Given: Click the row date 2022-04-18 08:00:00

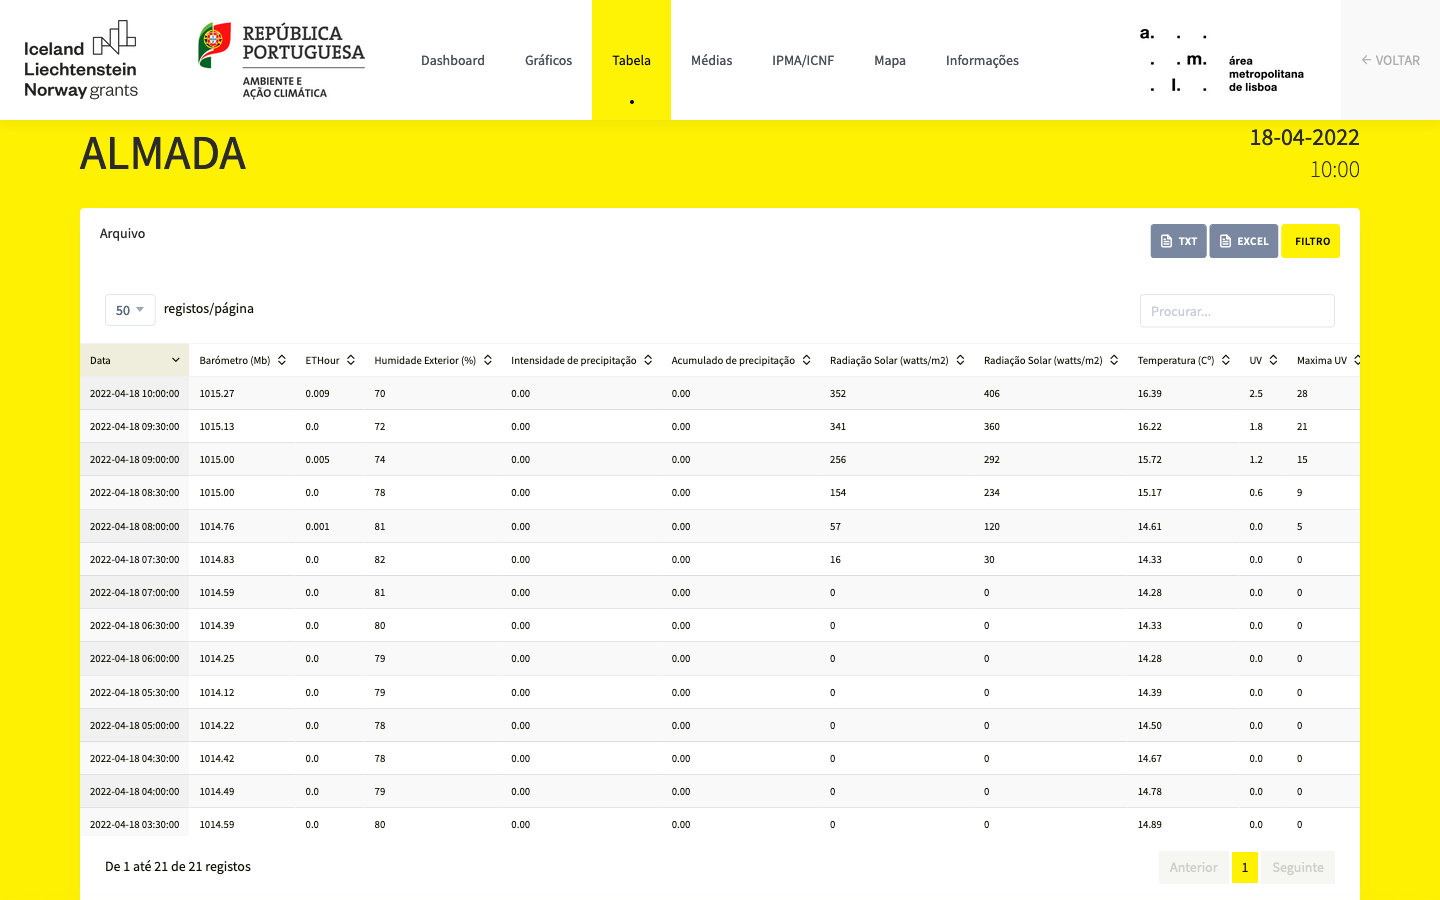Looking at the screenshot, I should point(135,526).
